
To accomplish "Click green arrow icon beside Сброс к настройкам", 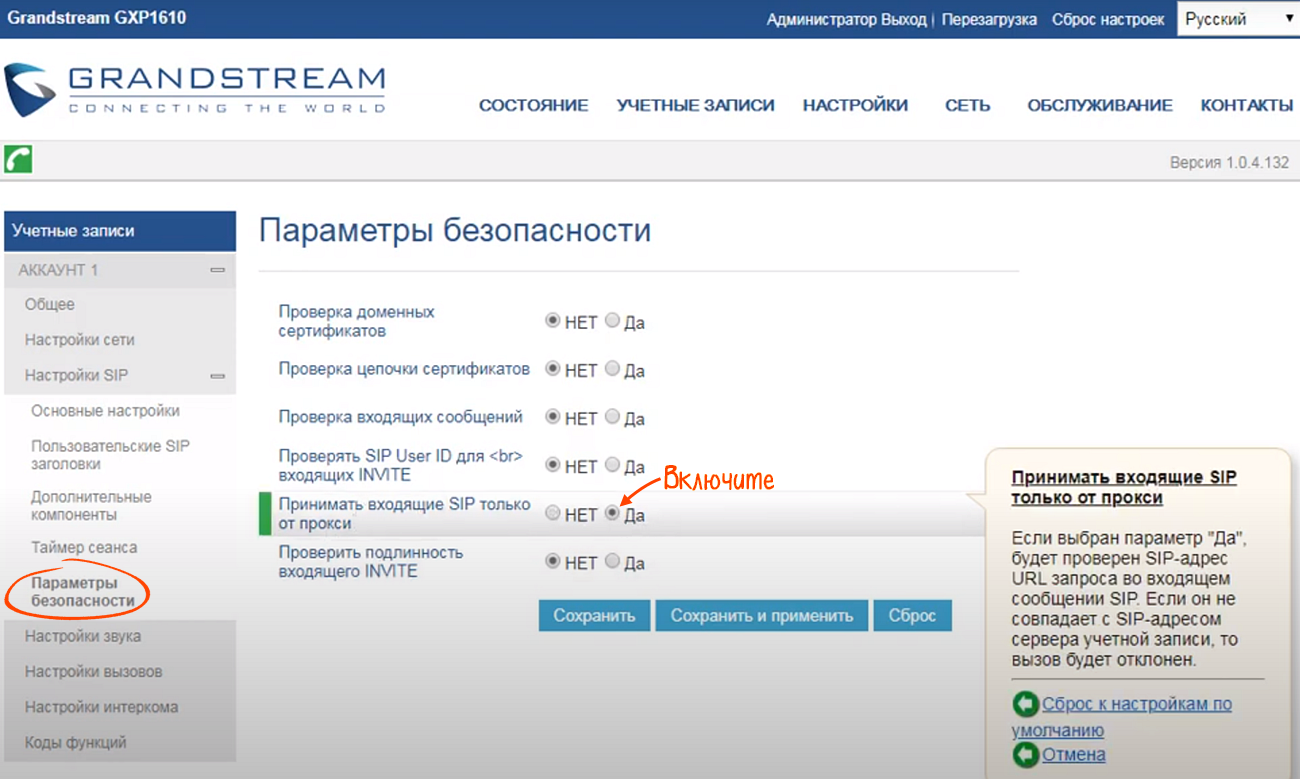I will [x=1025, y=704].
